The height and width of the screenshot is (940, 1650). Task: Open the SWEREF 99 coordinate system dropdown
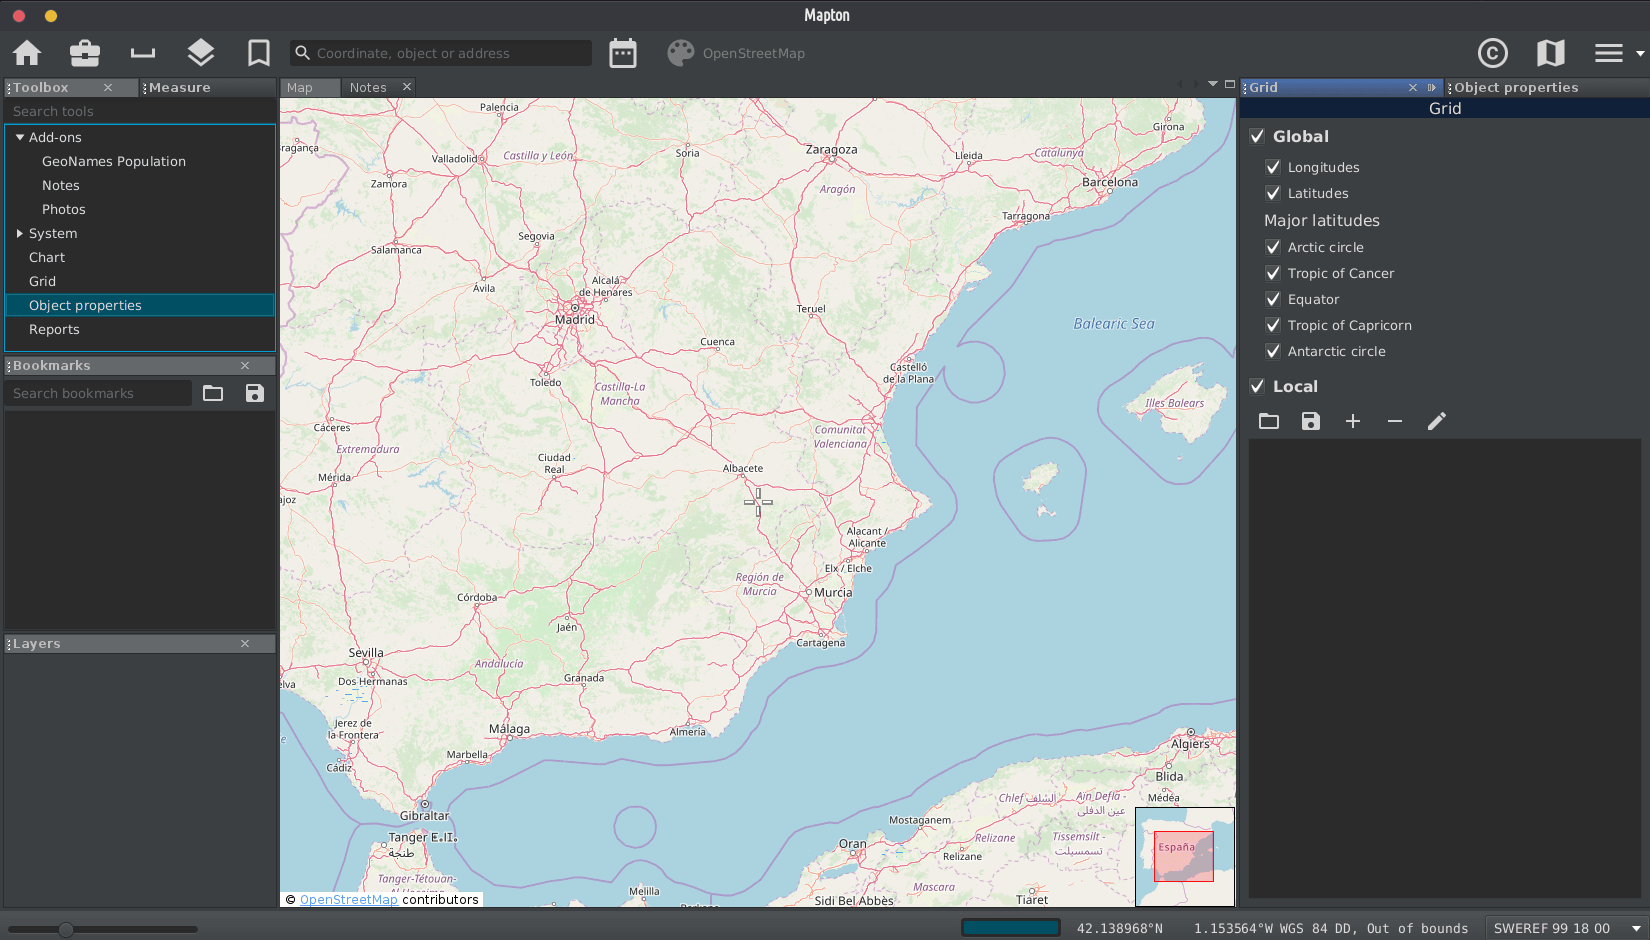(1565, 928)
